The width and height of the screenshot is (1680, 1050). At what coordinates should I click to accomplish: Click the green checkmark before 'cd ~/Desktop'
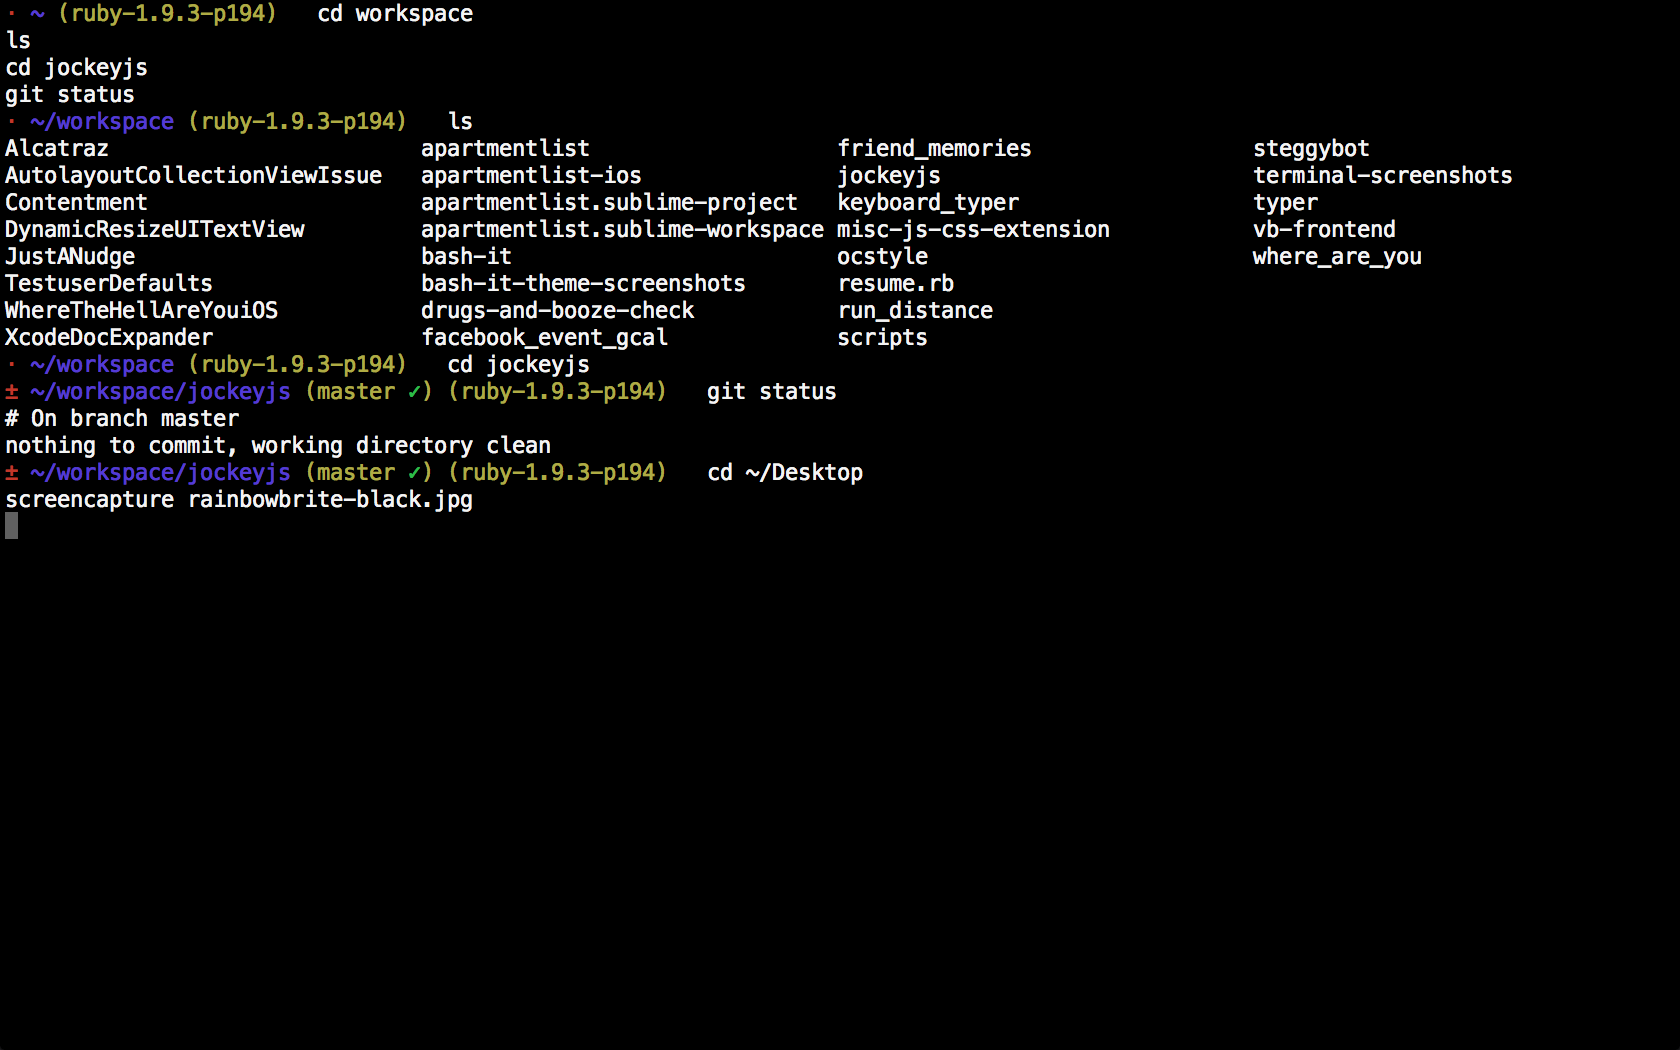413,473
